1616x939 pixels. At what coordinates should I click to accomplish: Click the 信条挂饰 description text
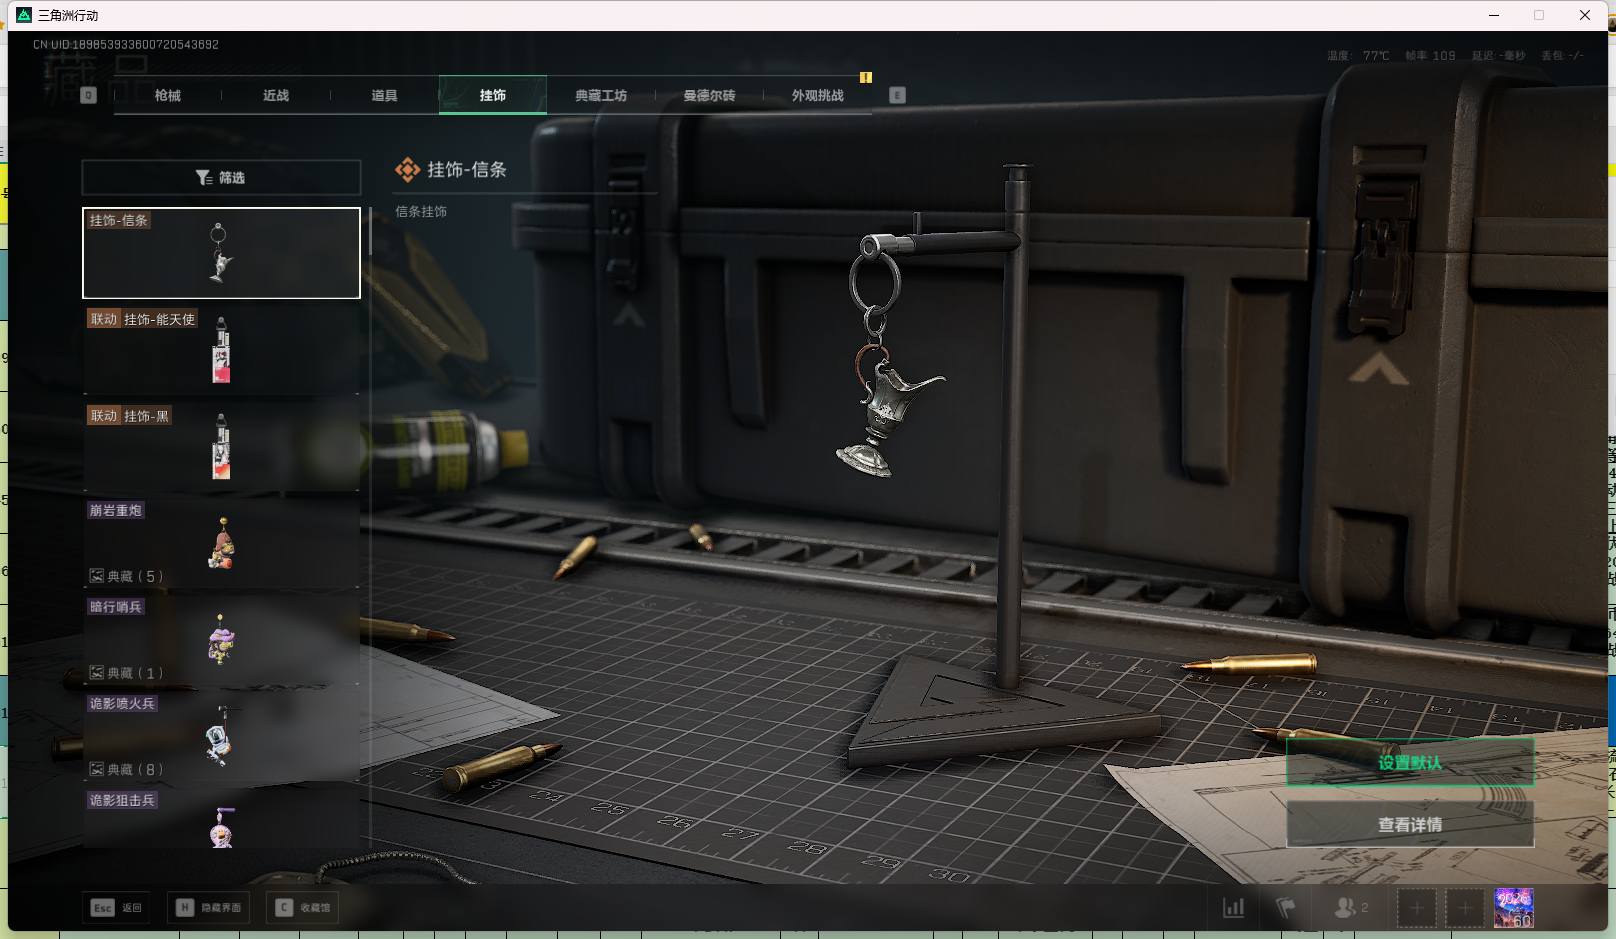(421, 212)
